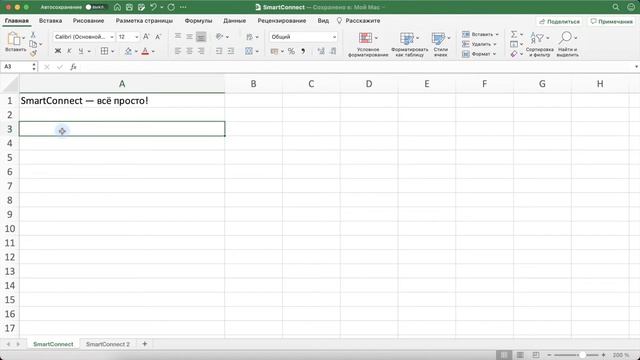The image size is (640, 360).
Task: Open Conditional formatting (Условное форматирование)
Action: pos(368,44)
